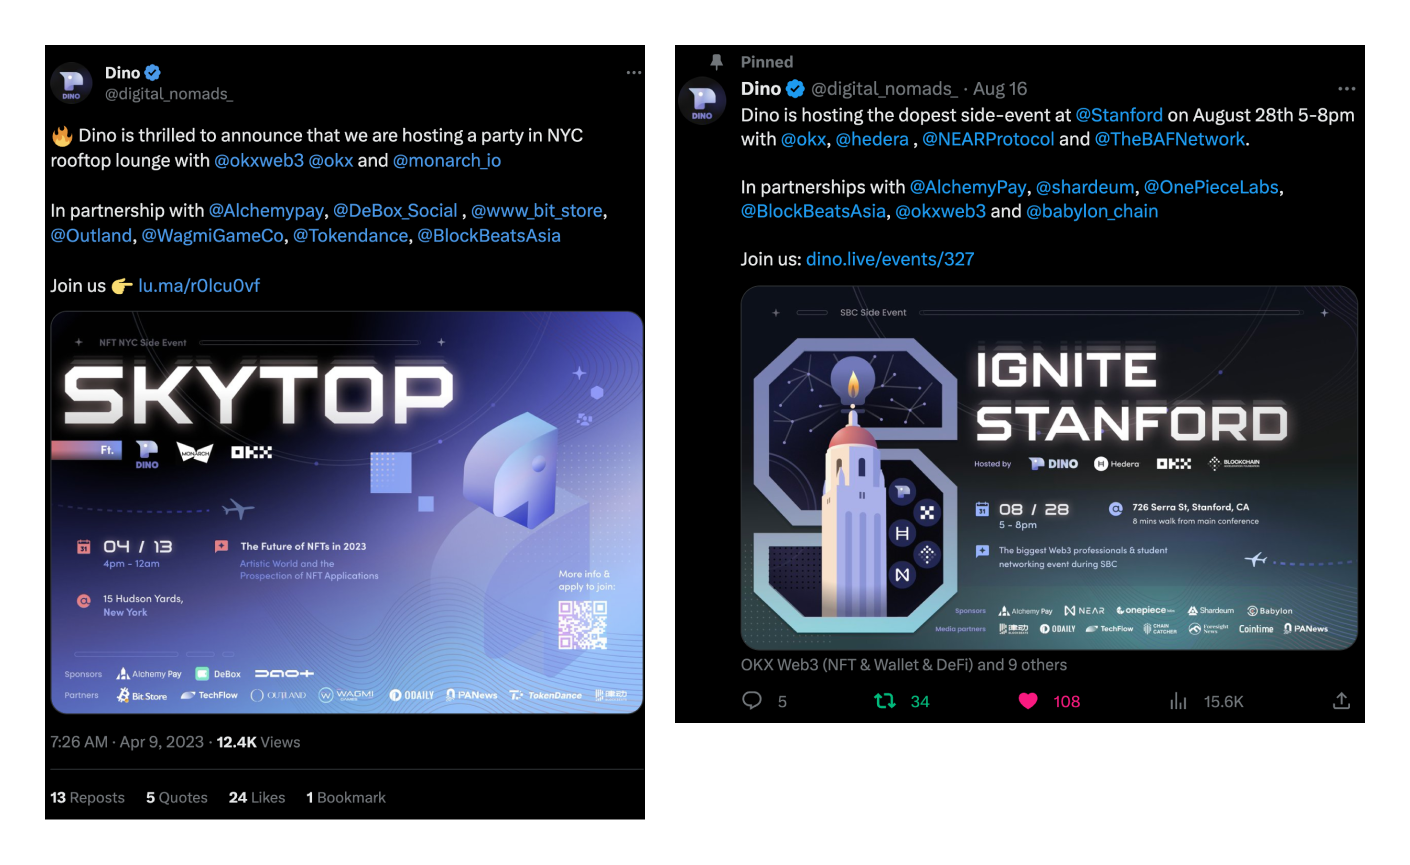Click the pink heart like icon
This screenshot has height=865, width=1410.
click(1028, 701)
